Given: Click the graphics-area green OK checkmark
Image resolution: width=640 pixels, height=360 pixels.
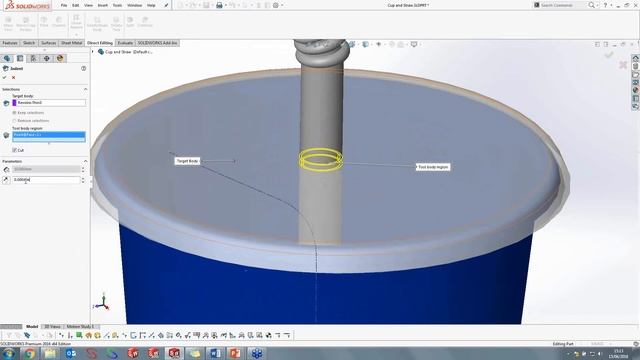Looking at the screenshot, I should point(609,54).
